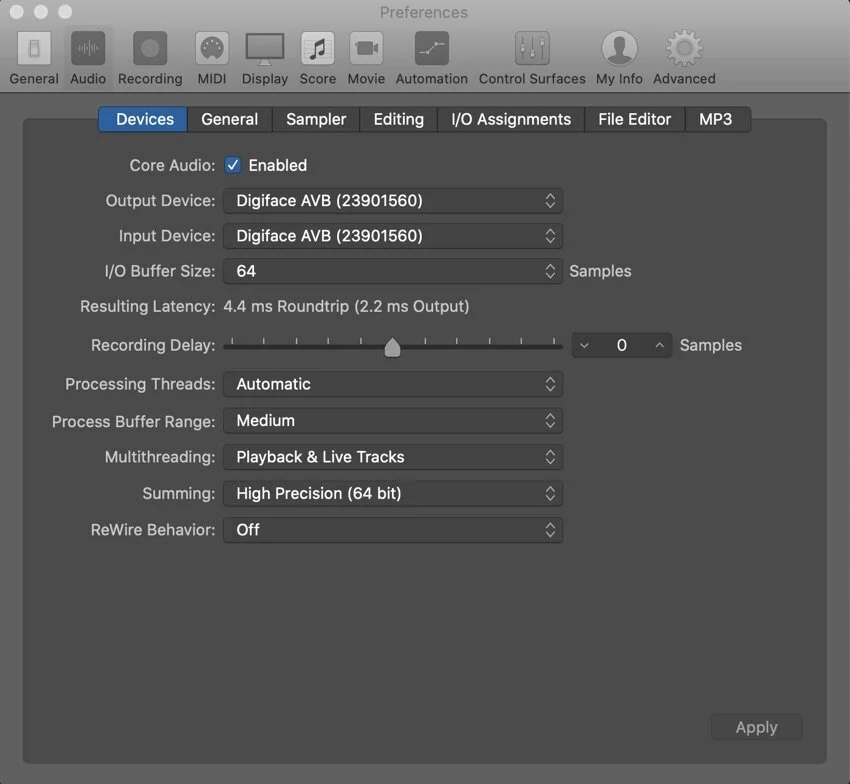Open the ReWire Behavior dropdown

click(x=393, y=530)
